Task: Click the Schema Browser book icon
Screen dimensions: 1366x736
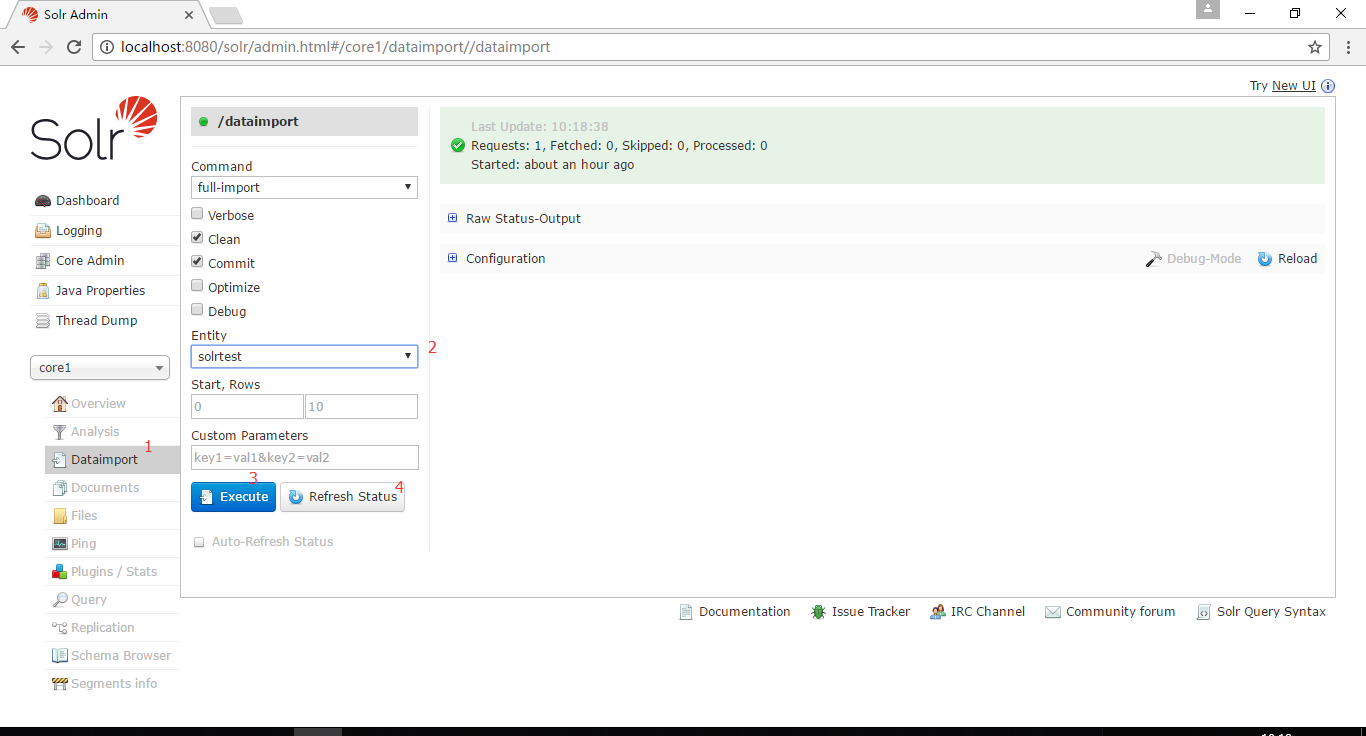Action: 60,656
